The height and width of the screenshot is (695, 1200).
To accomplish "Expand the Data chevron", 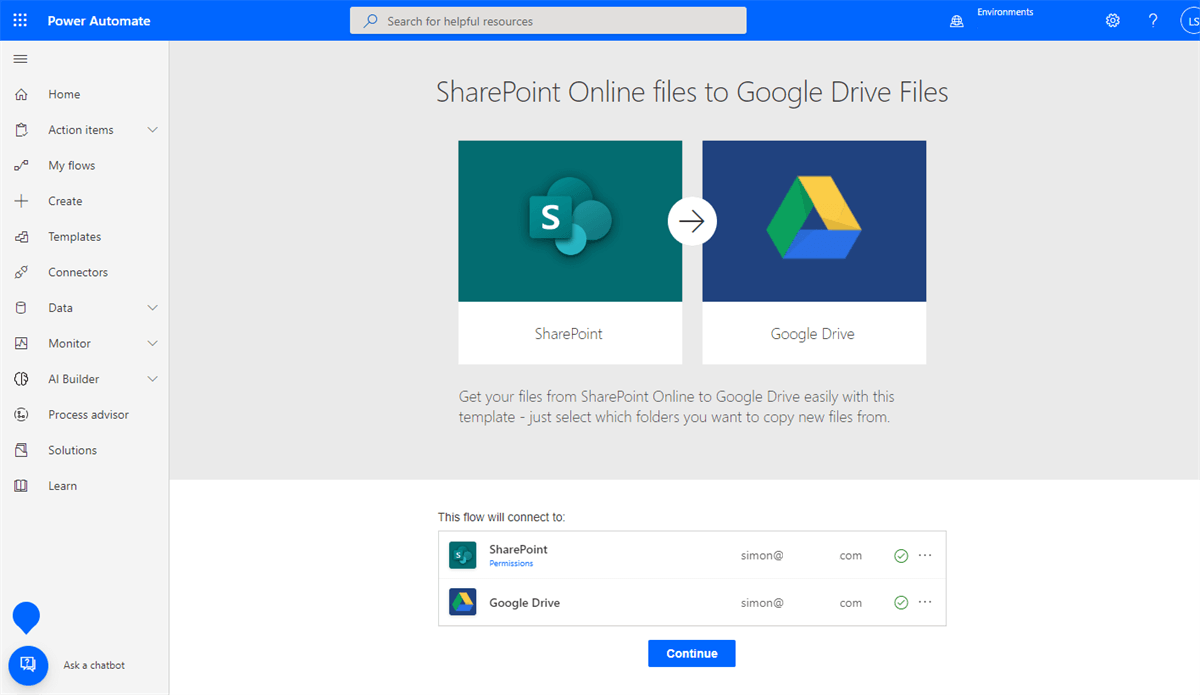I will click(153, 308).
